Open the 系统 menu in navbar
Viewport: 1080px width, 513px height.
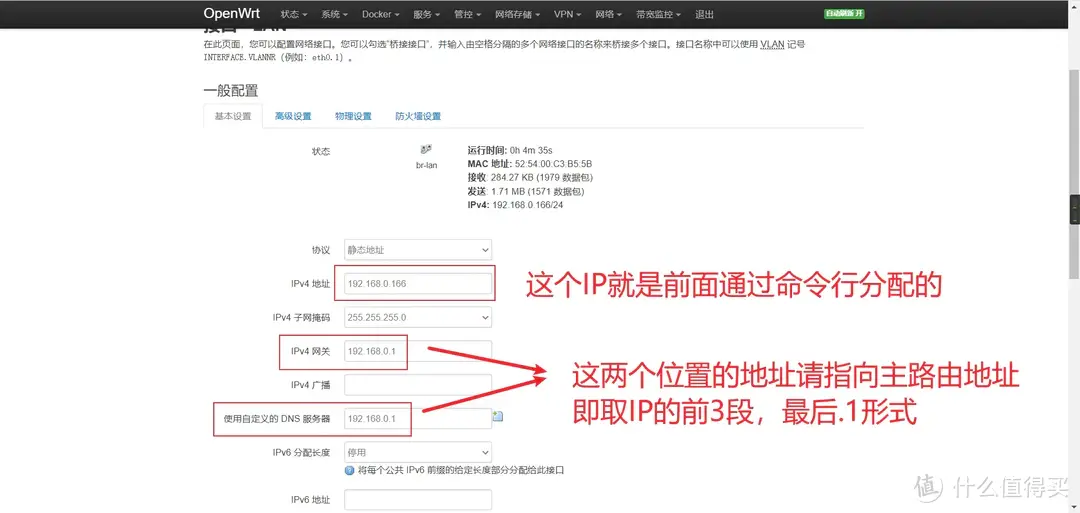(334, 14)
